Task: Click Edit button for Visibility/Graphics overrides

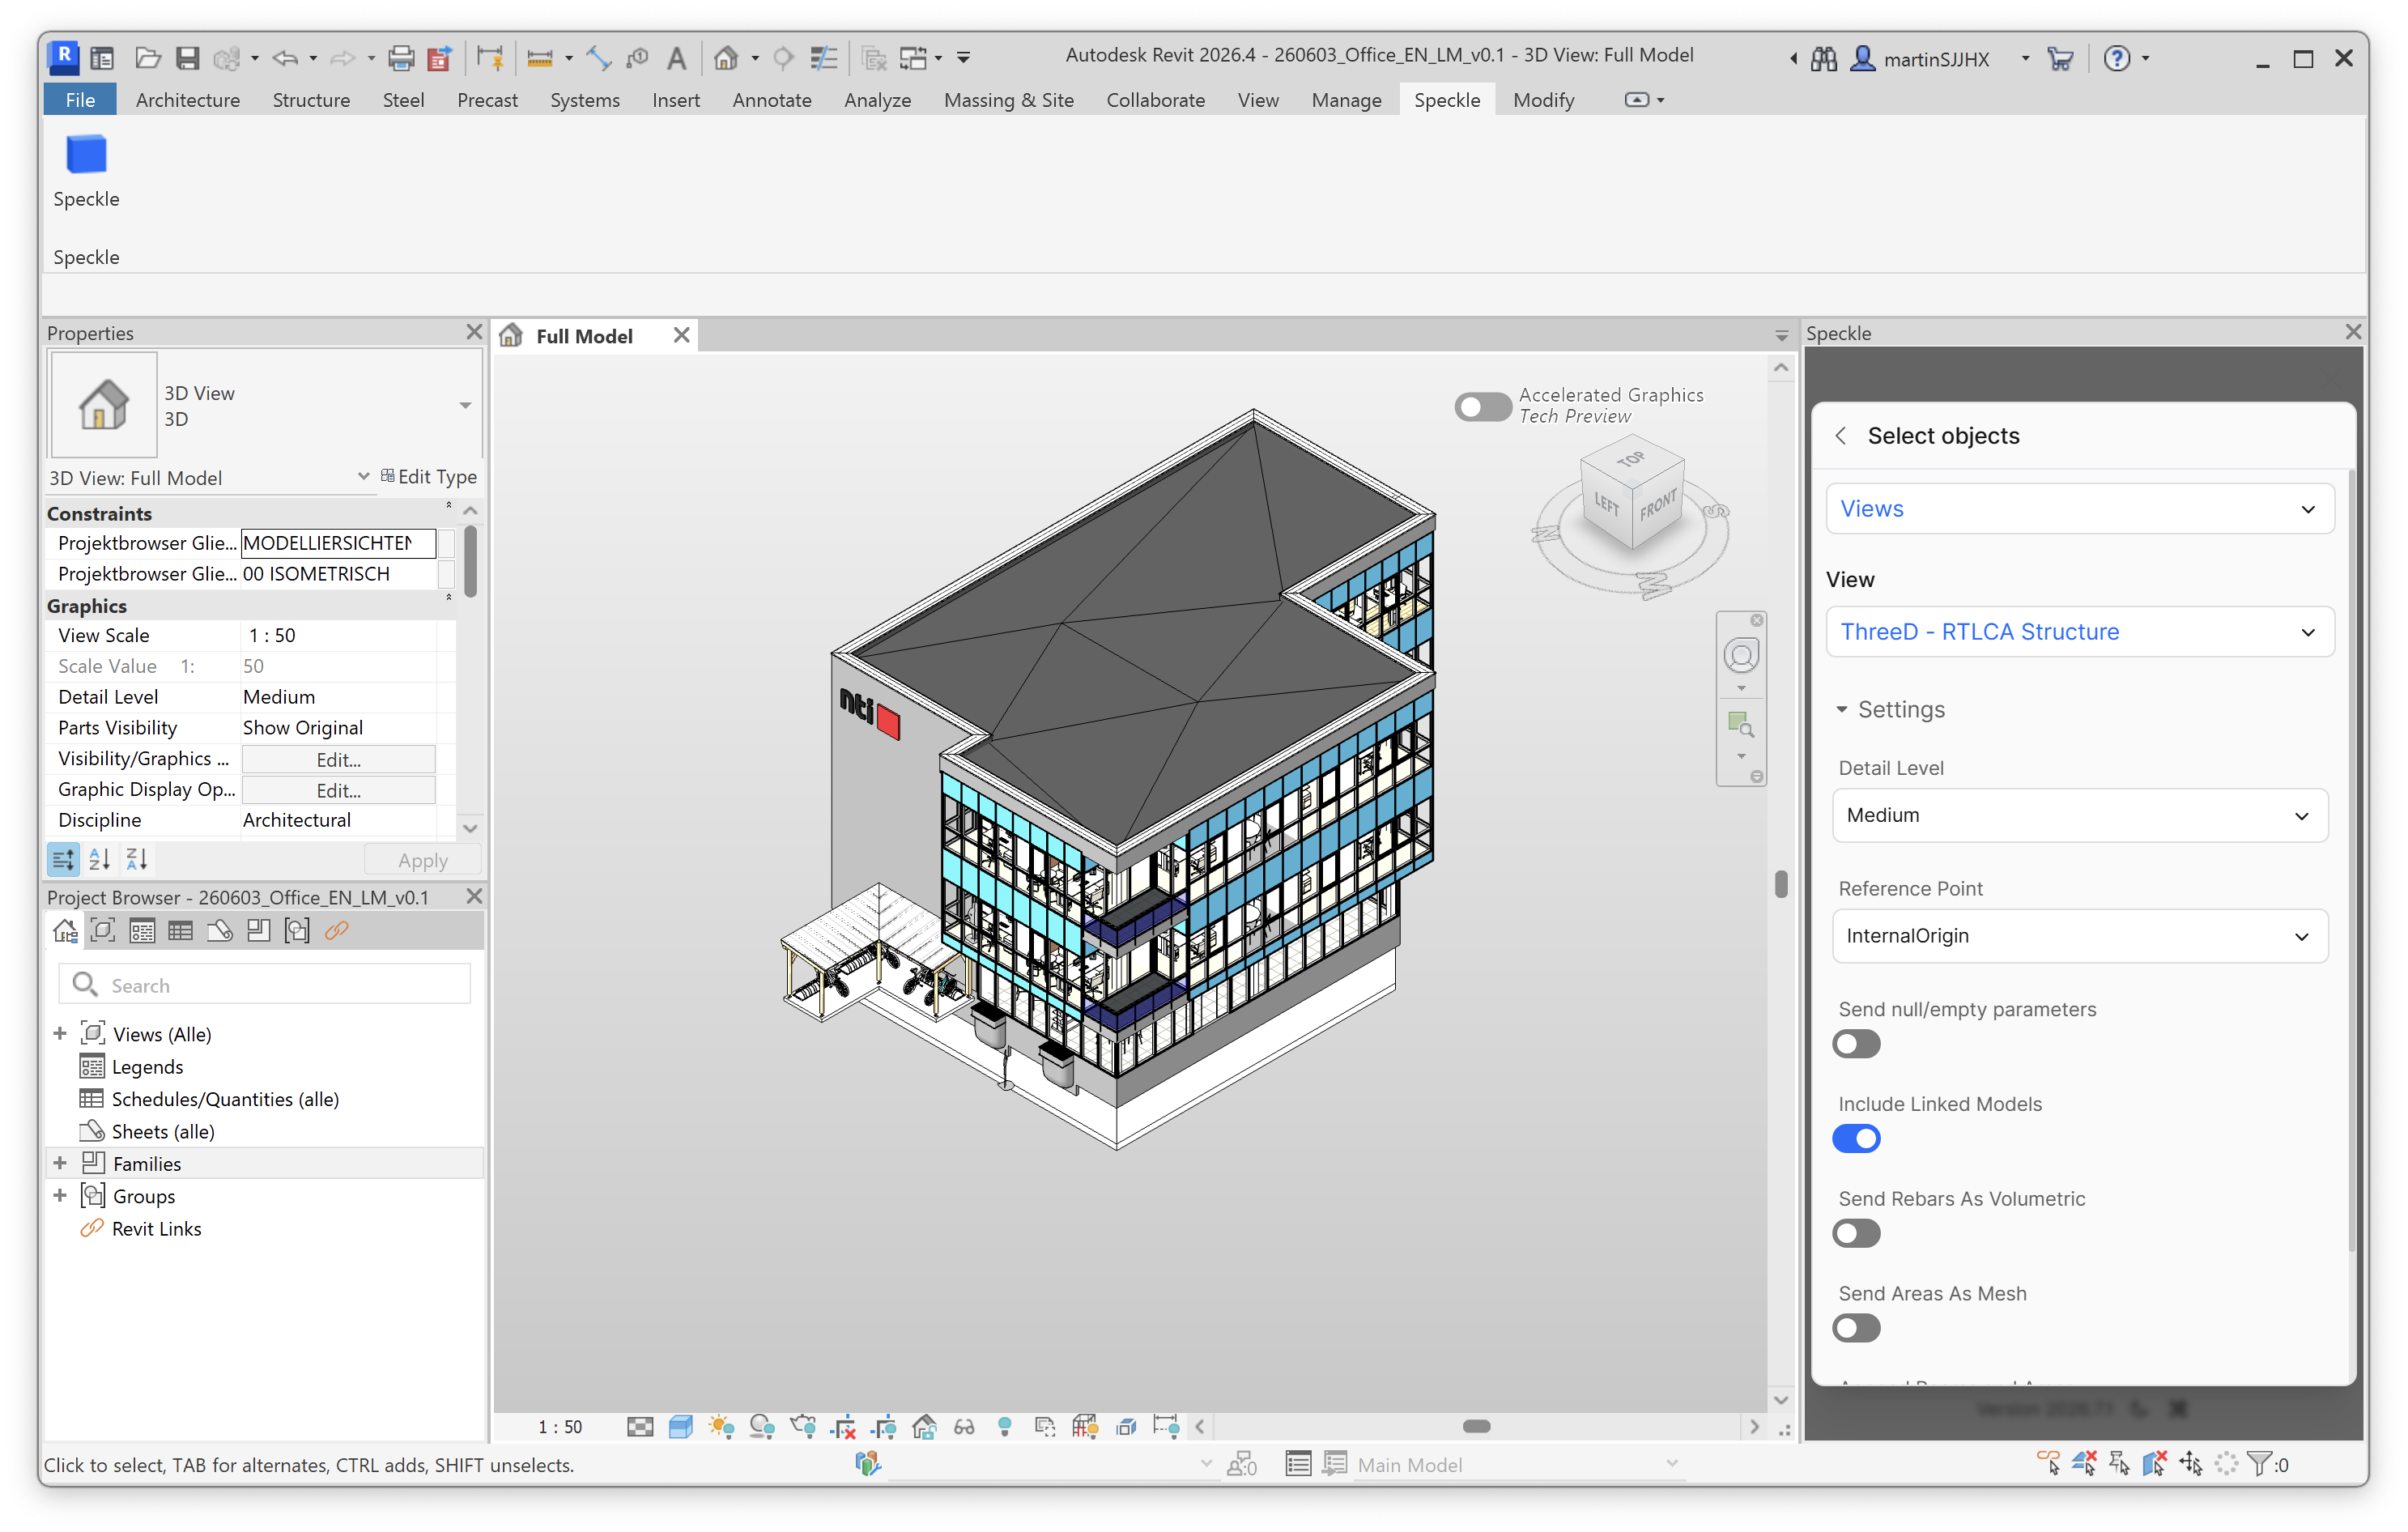Action: pyautogui.click(x=338, y=759)
